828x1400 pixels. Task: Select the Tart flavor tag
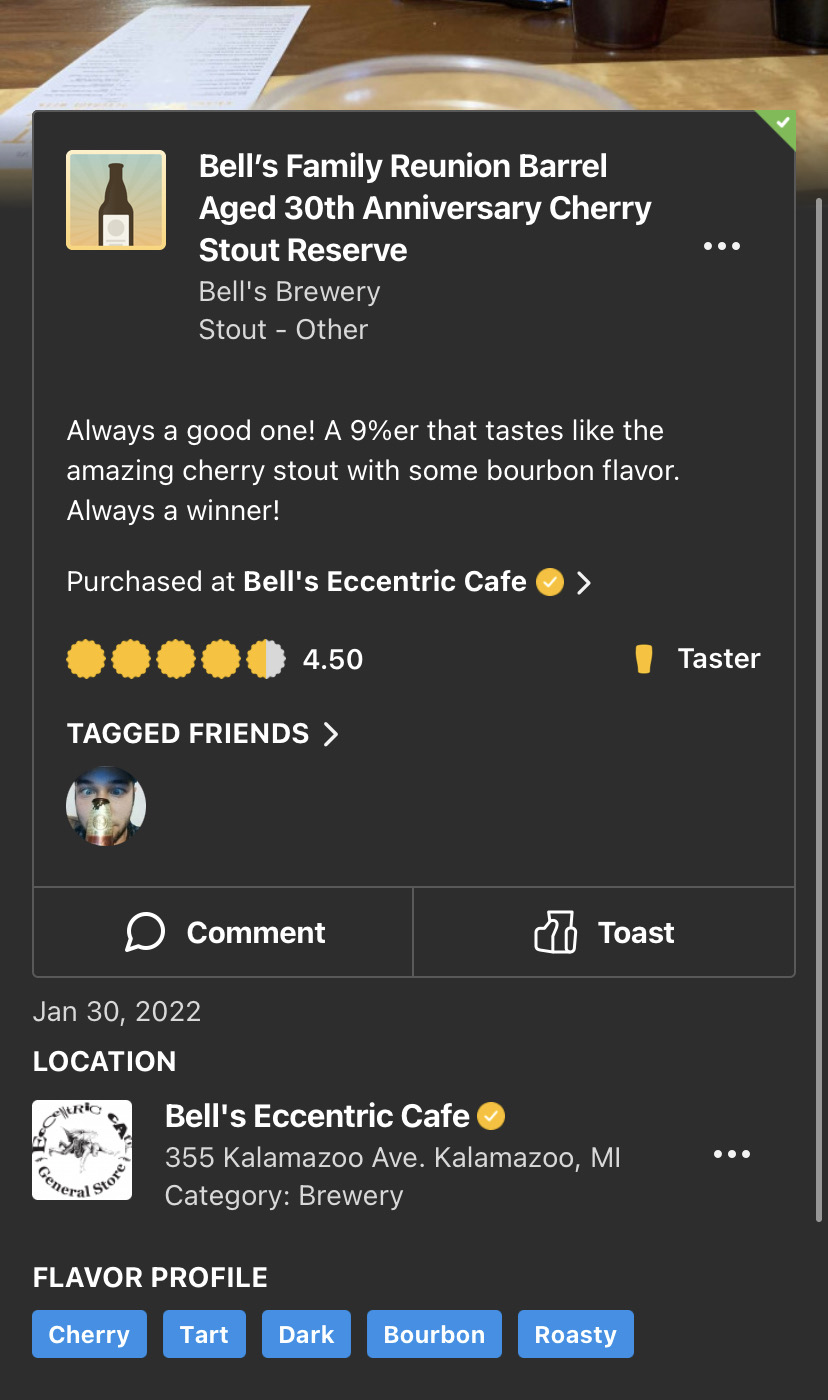tap(204, 1334)
